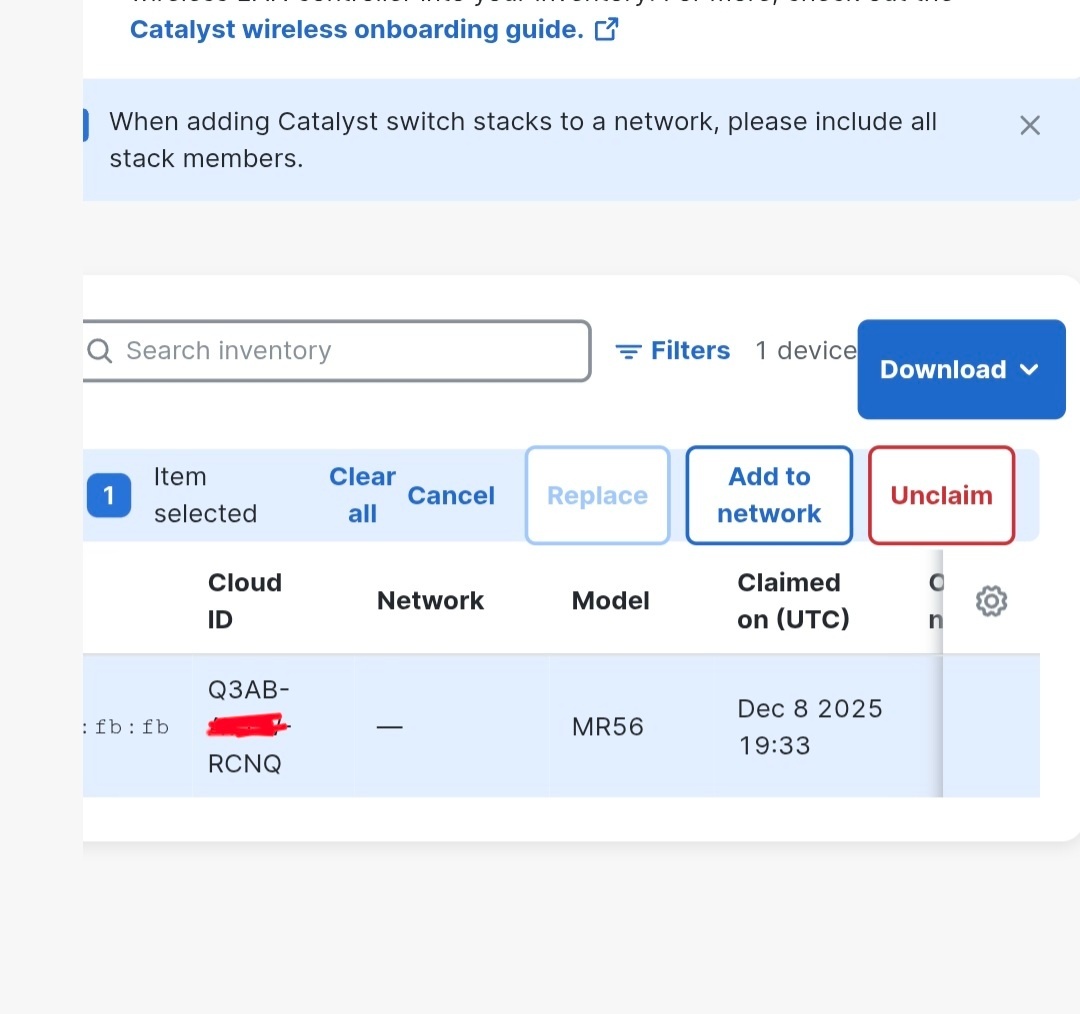Click the search magnifier icon
This screenshot has width=1080, height=1014.
[99, 351]
